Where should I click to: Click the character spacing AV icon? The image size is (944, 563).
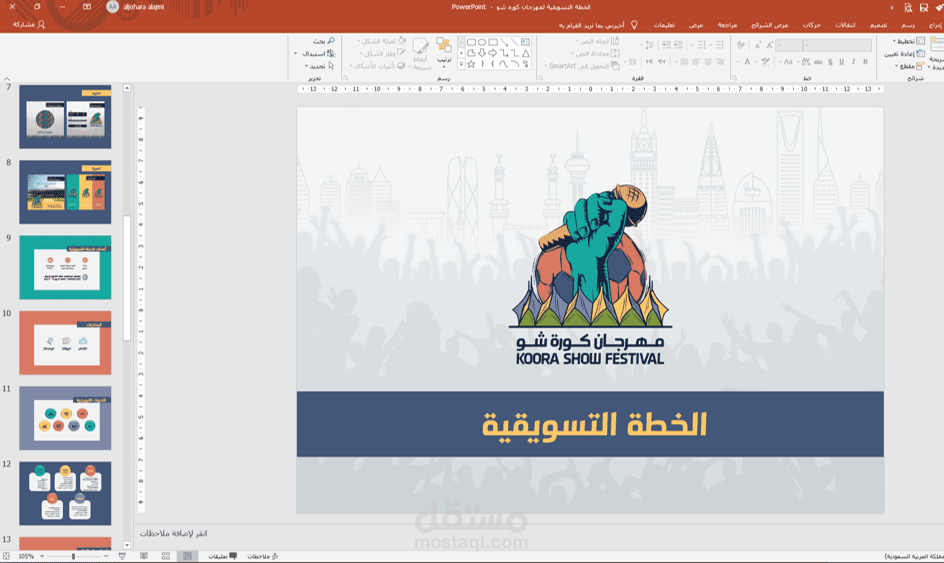(x=806, y=61)
